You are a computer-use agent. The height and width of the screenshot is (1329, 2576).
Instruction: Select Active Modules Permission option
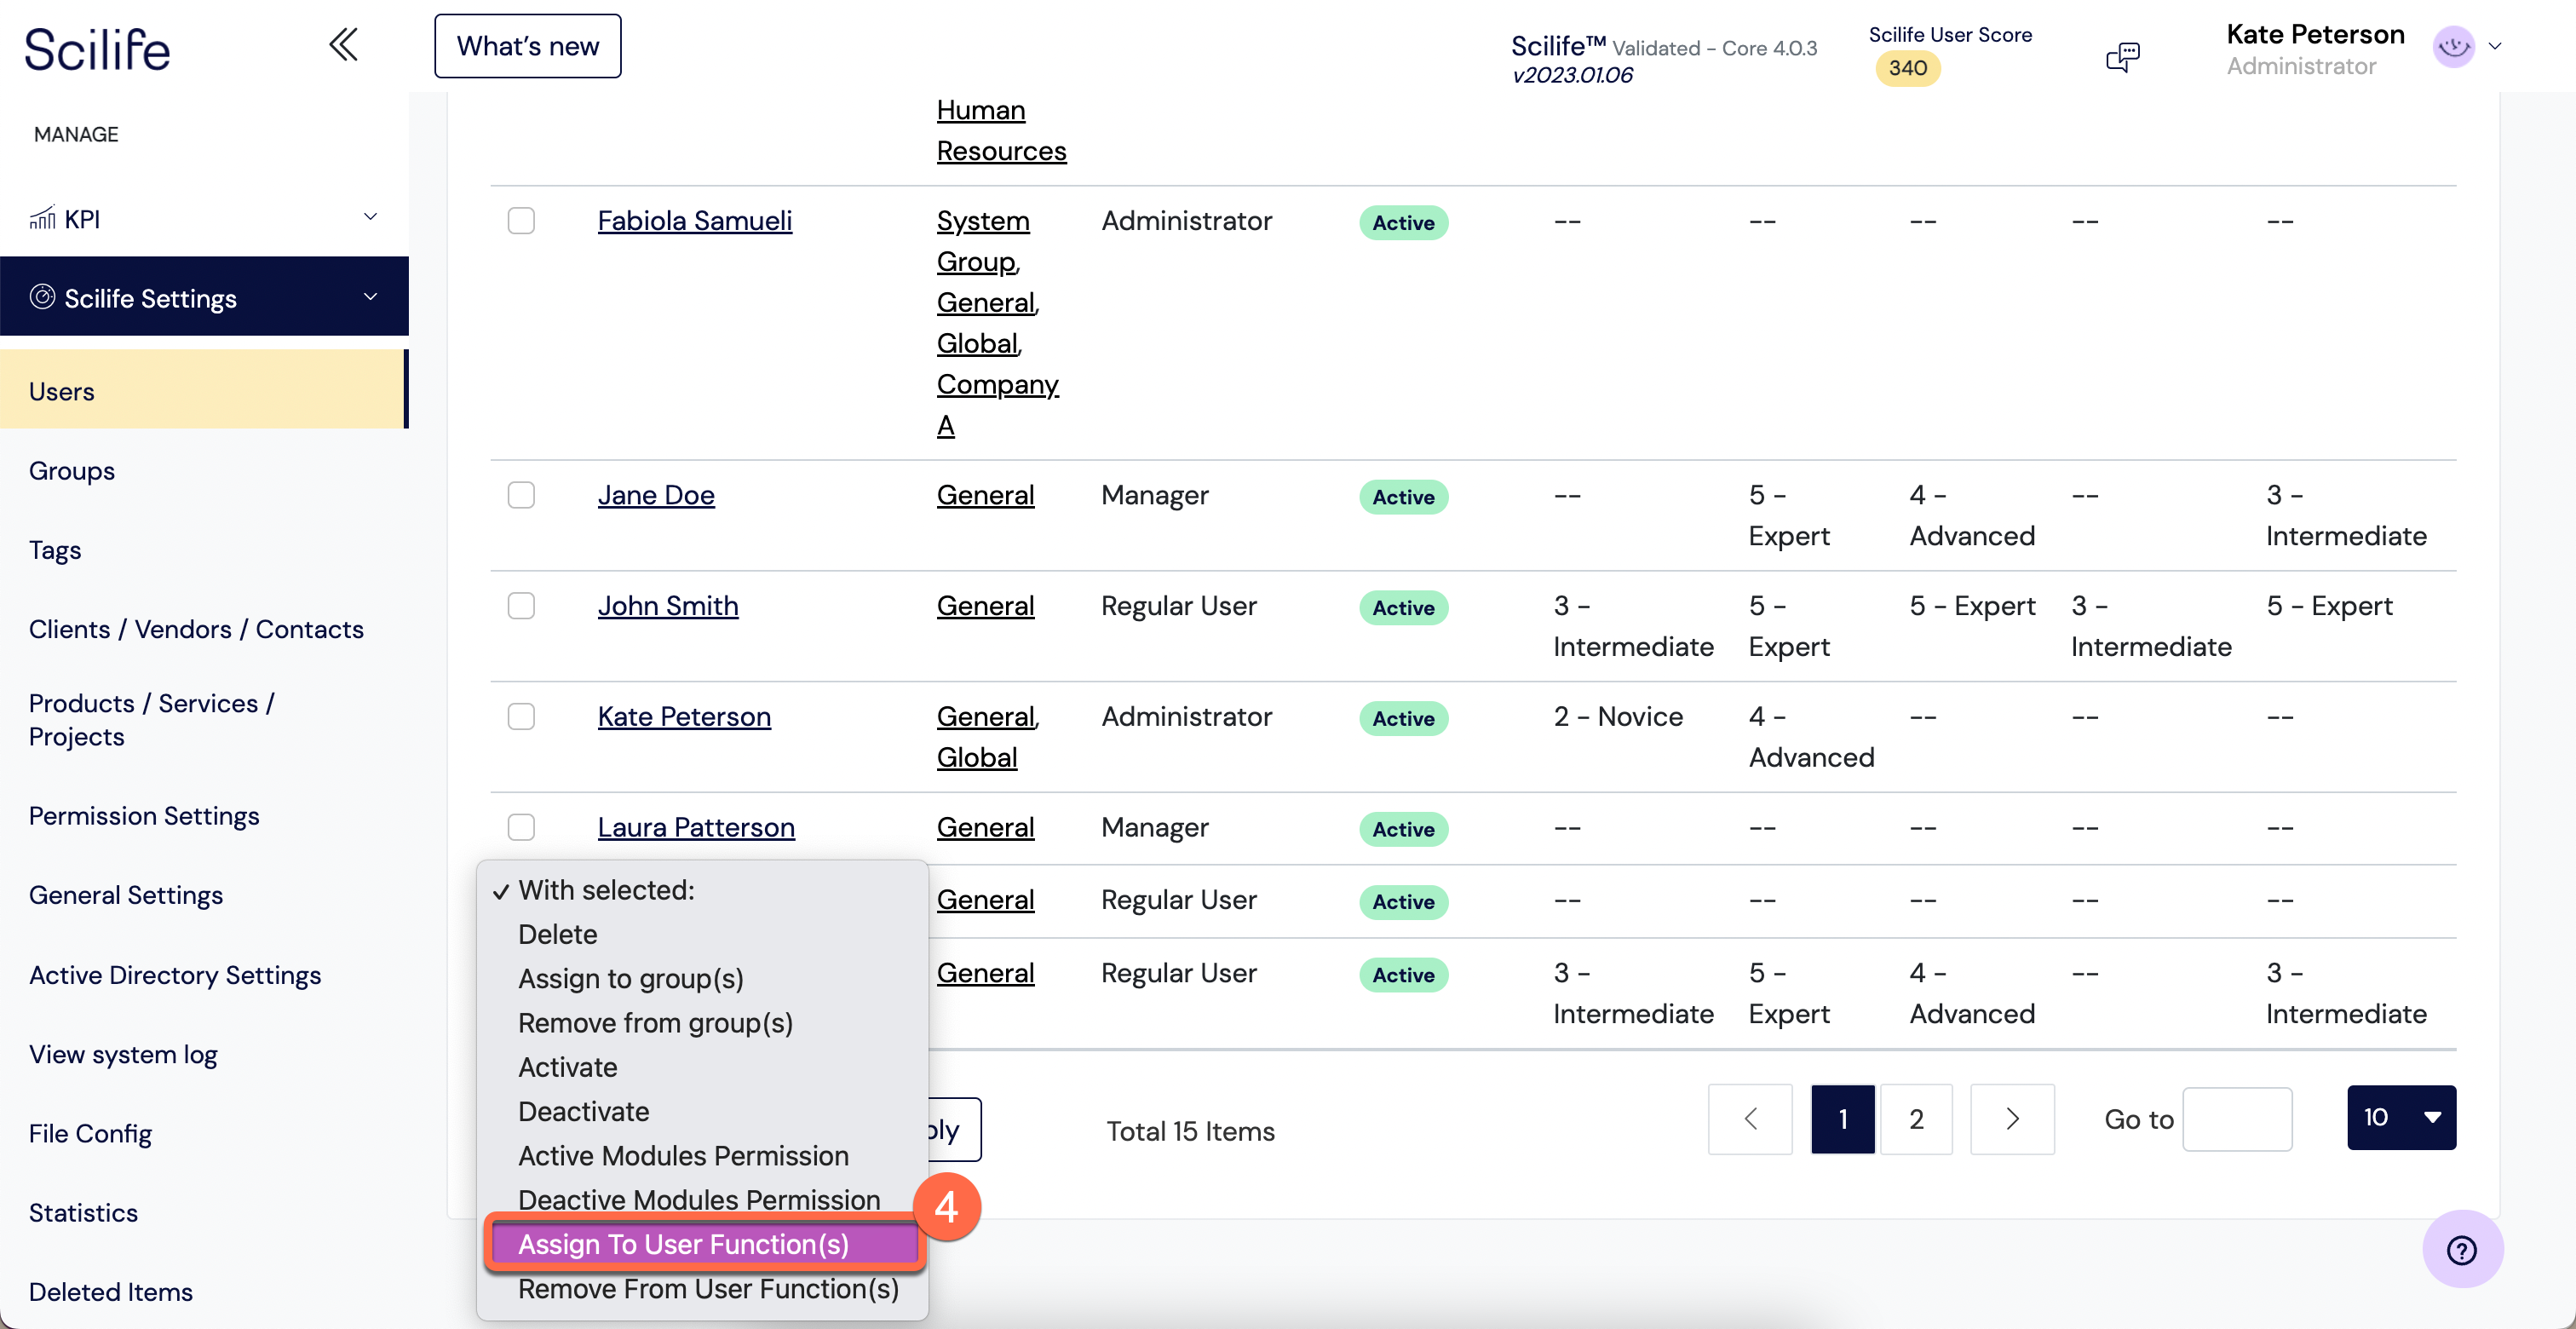702,1156
